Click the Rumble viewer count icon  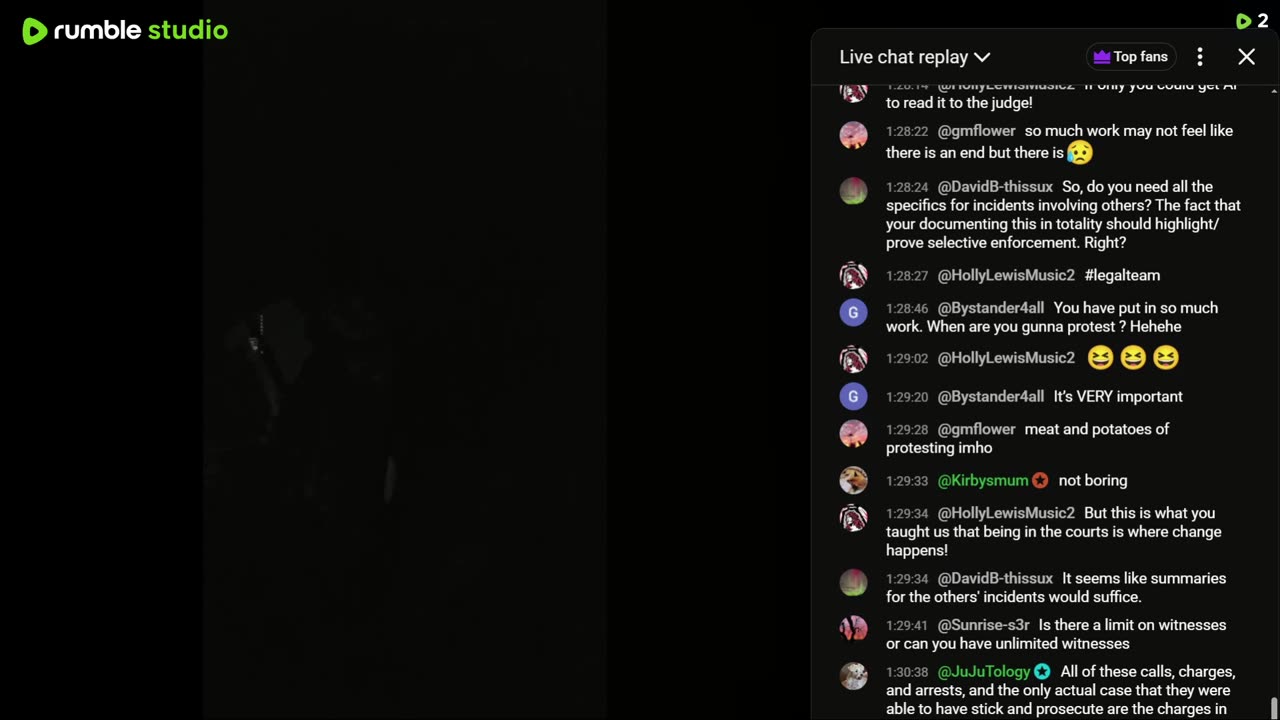pyautogui.click(x=1243, y=21)
